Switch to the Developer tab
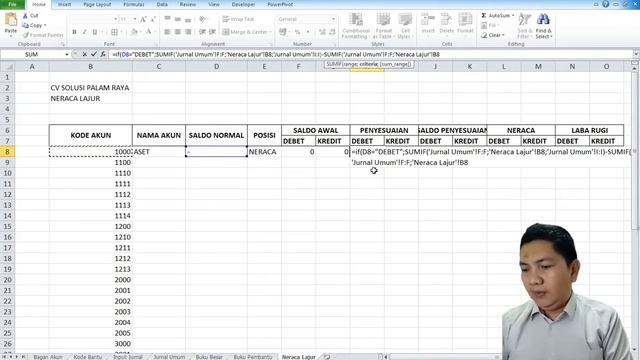Screen dimensions: 640x360 click(243, 4)
